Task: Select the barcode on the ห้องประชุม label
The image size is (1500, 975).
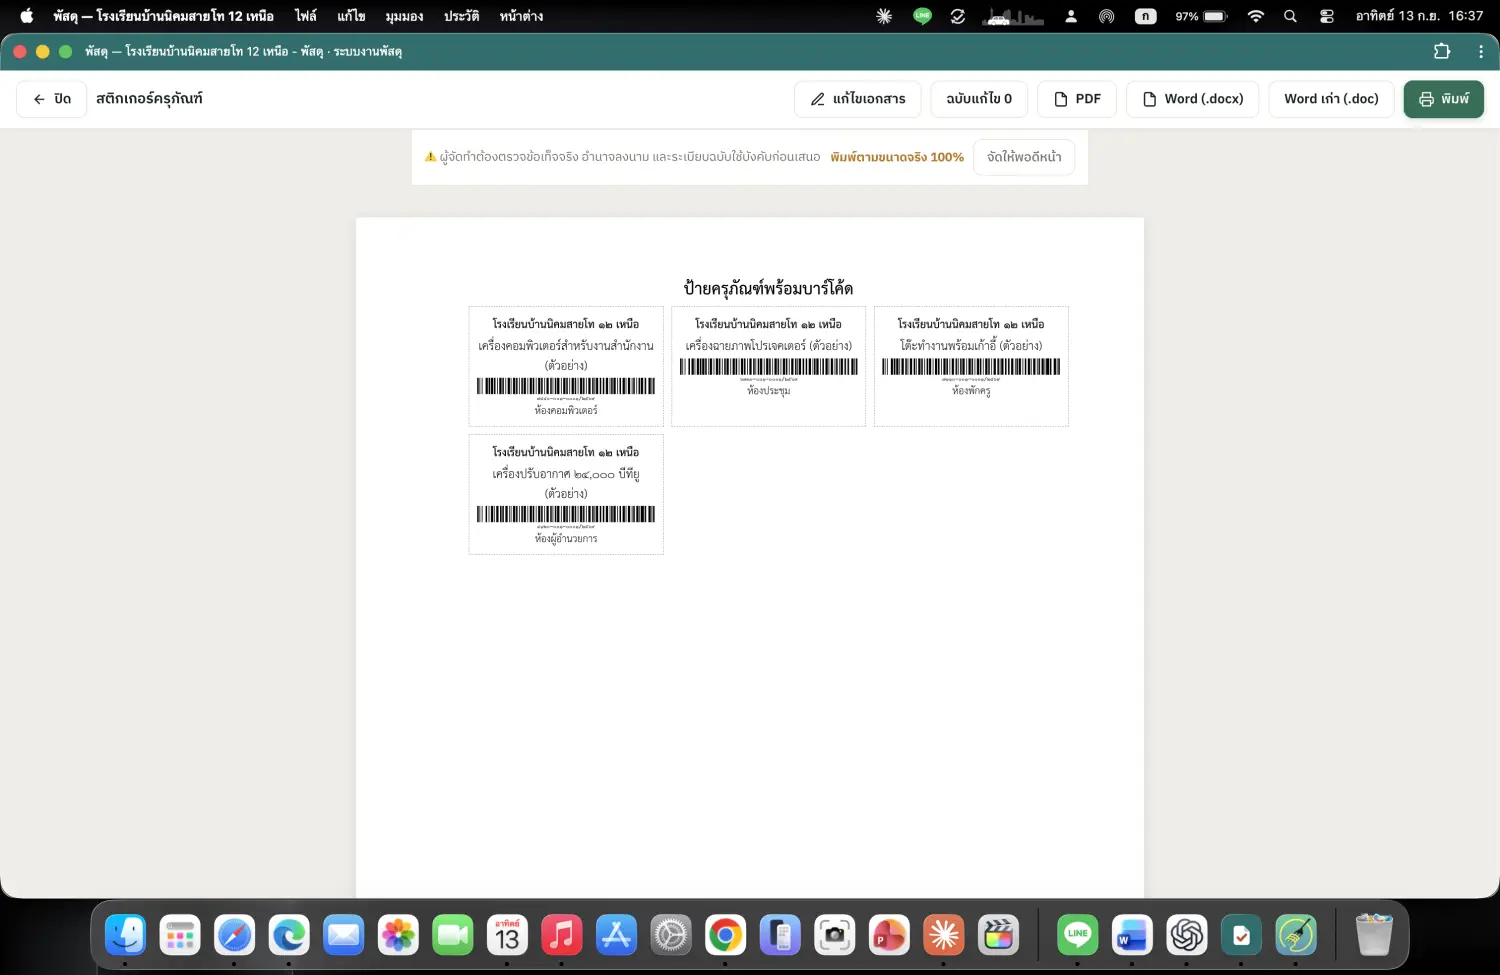Action: 769,367
